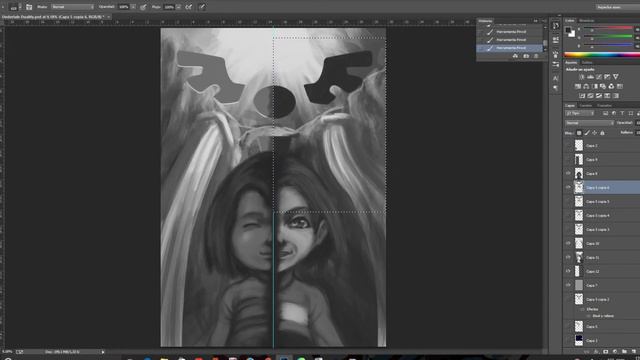The image size is (640, 360).
Task: Lock image pixels with brush lock icon
Action: [x=587, y=133]
